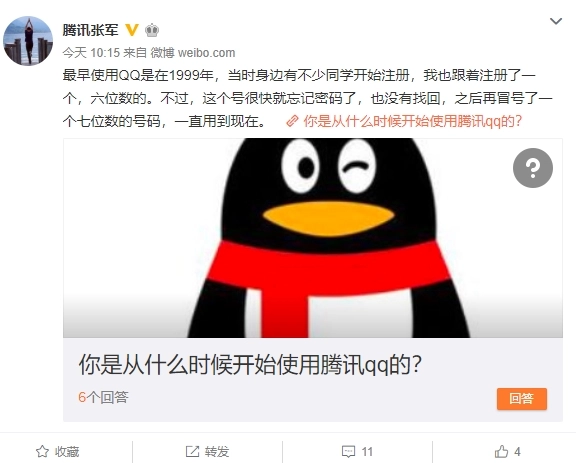Open the inline 你是从什么时候开始使用腾讯qq的 link

click(x=412, y=121)
